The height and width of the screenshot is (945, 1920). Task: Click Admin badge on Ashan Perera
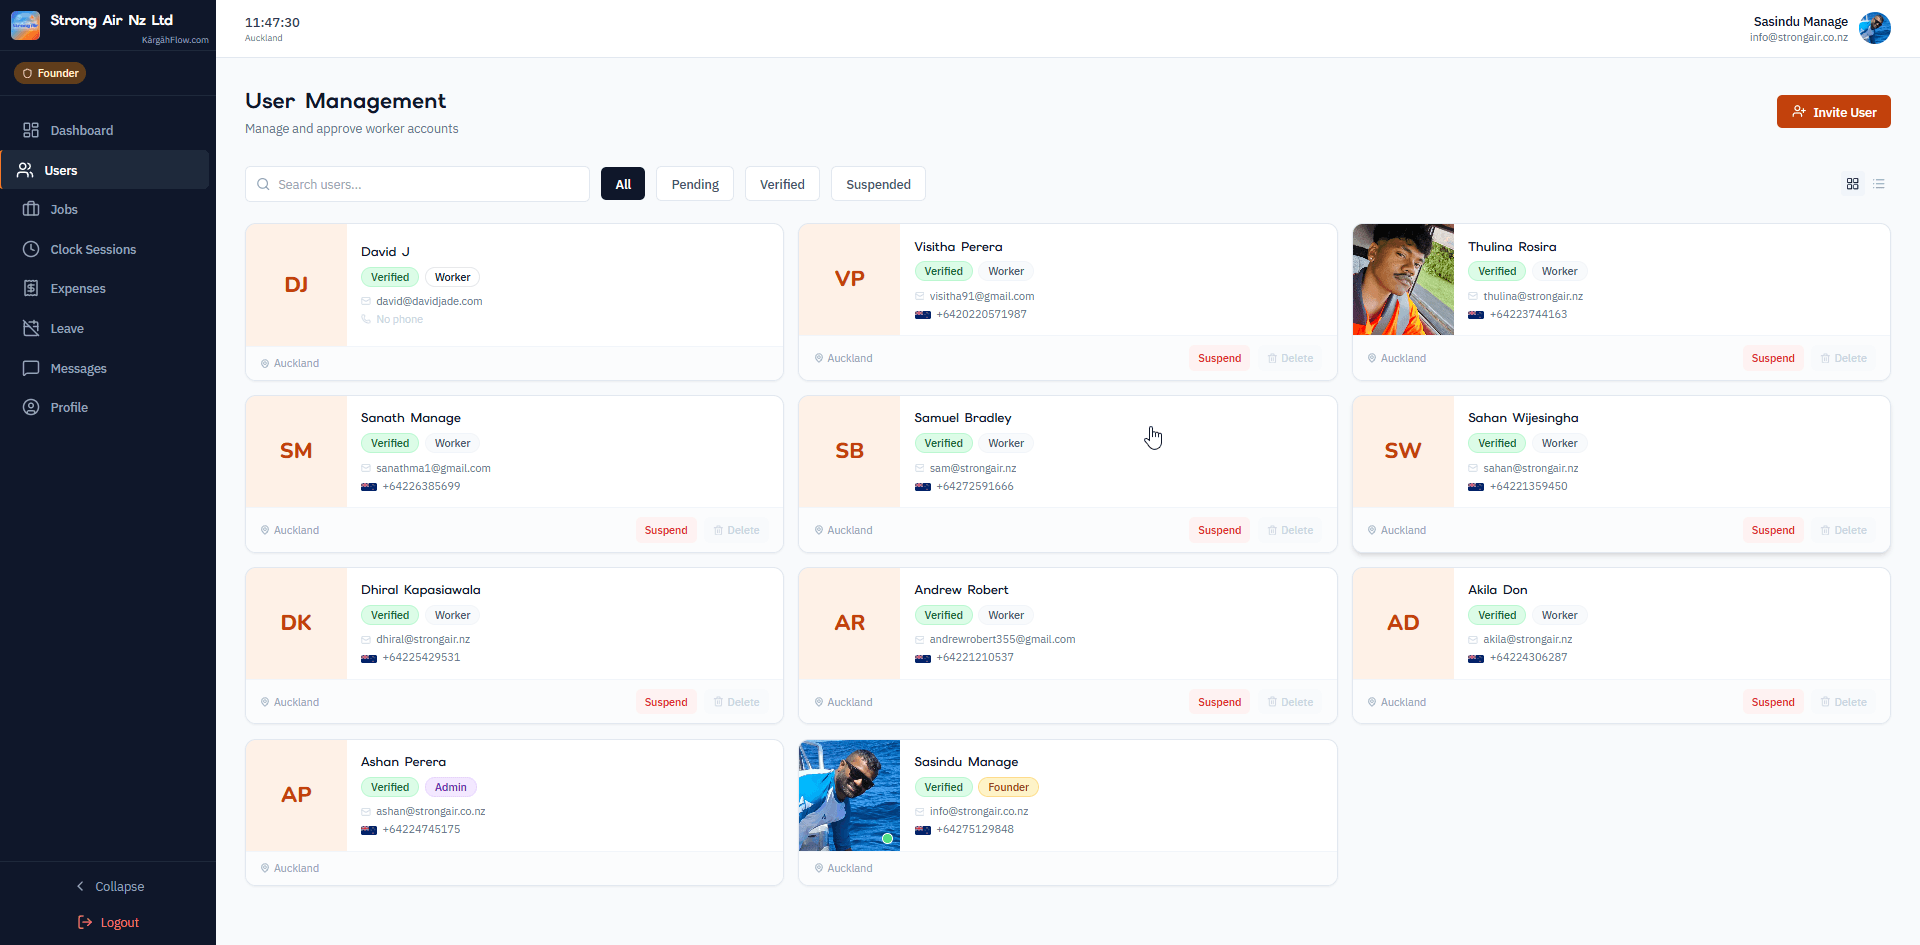click(450, 787)
